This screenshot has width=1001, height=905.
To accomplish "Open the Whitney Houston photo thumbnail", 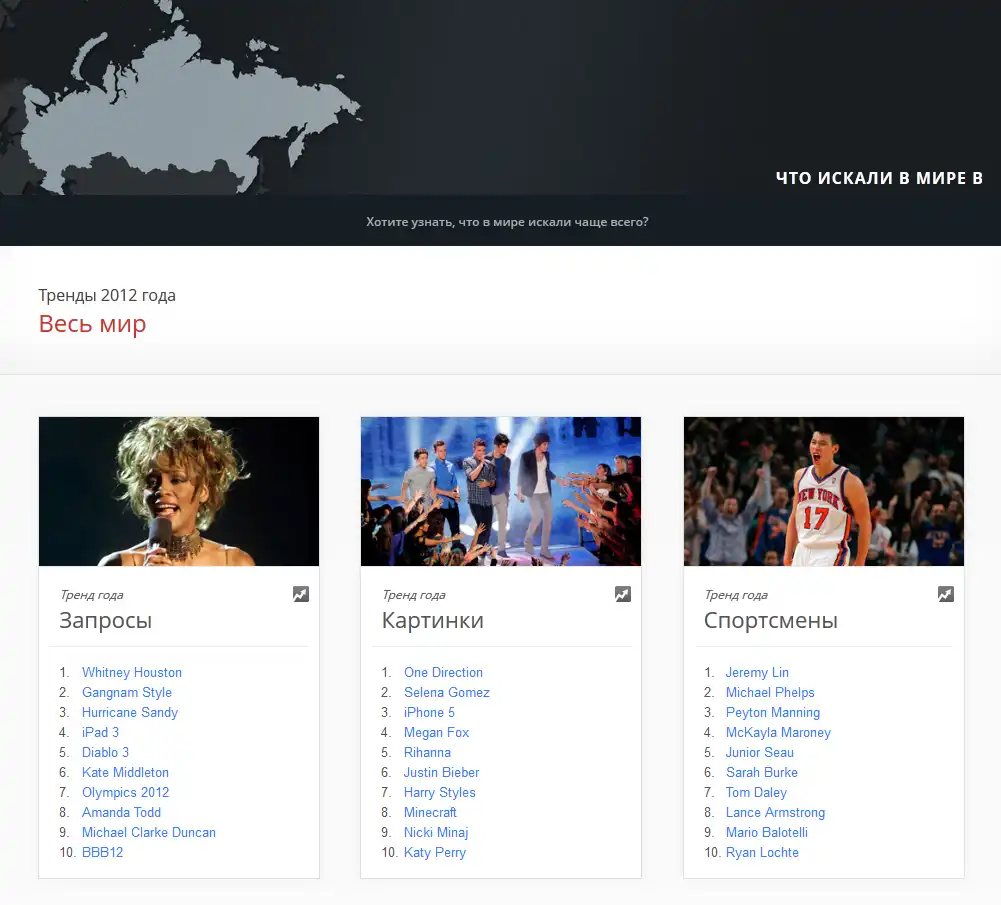I will [179, 491].
